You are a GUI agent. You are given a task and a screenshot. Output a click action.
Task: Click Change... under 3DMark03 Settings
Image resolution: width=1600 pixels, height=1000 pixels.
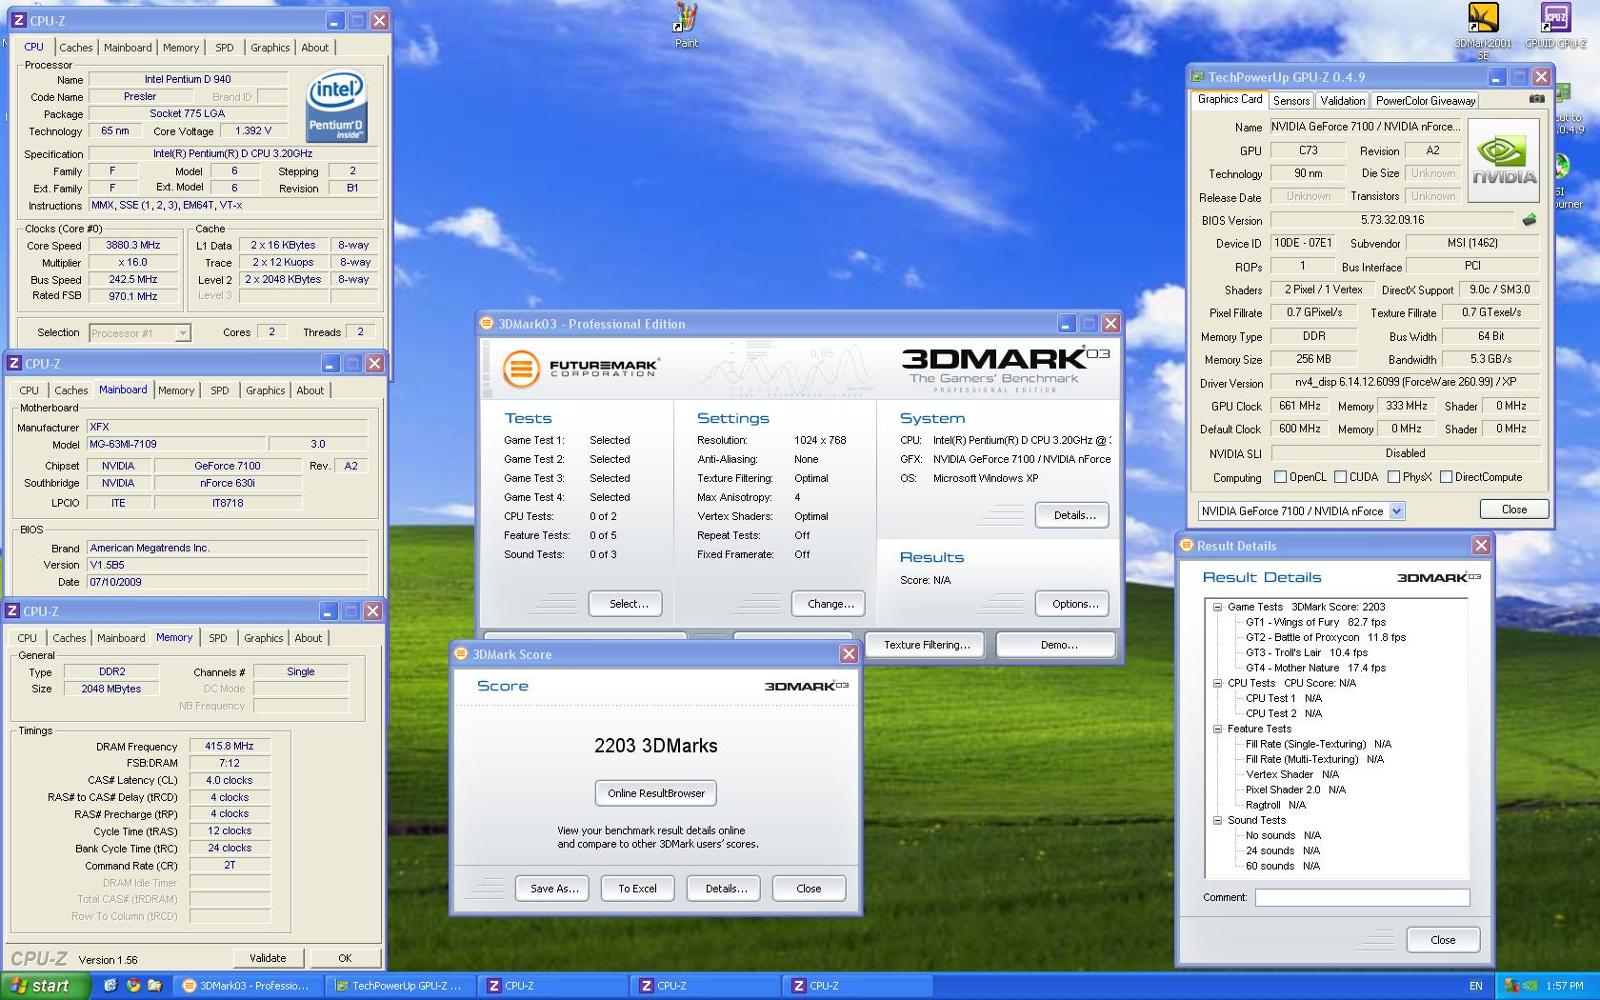pos(828,603)
